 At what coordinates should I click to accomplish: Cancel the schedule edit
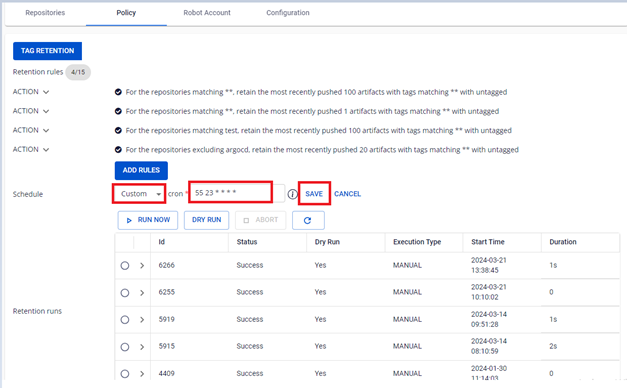pyautogui.click(x=347, y=194)
